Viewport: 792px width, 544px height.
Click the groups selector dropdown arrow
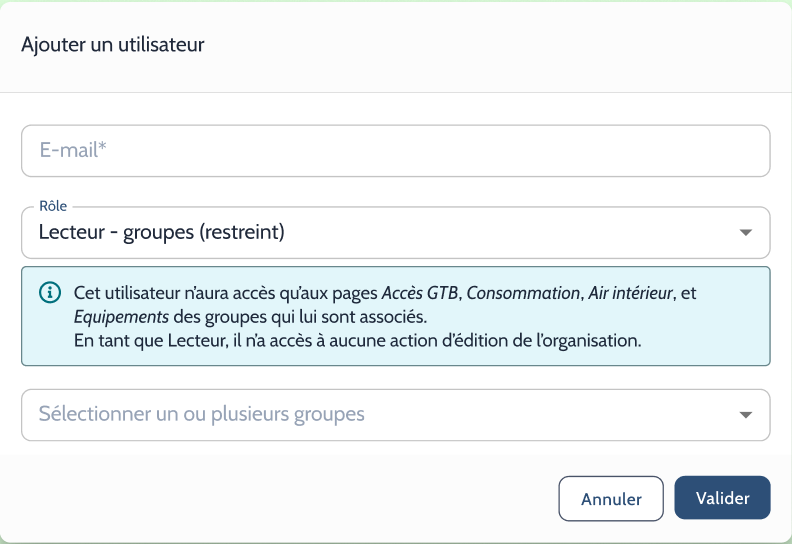click(x=746, y=415)
